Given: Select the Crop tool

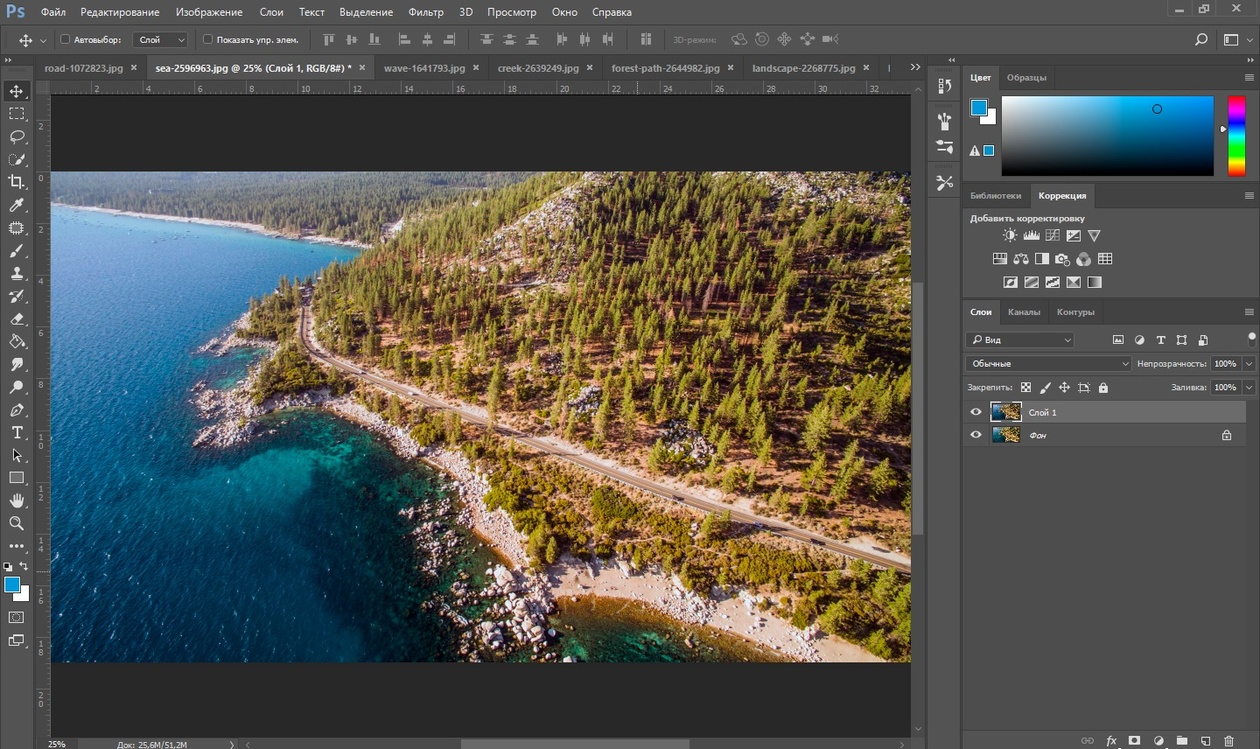Looking at the screenshot, I should [17, 182].
